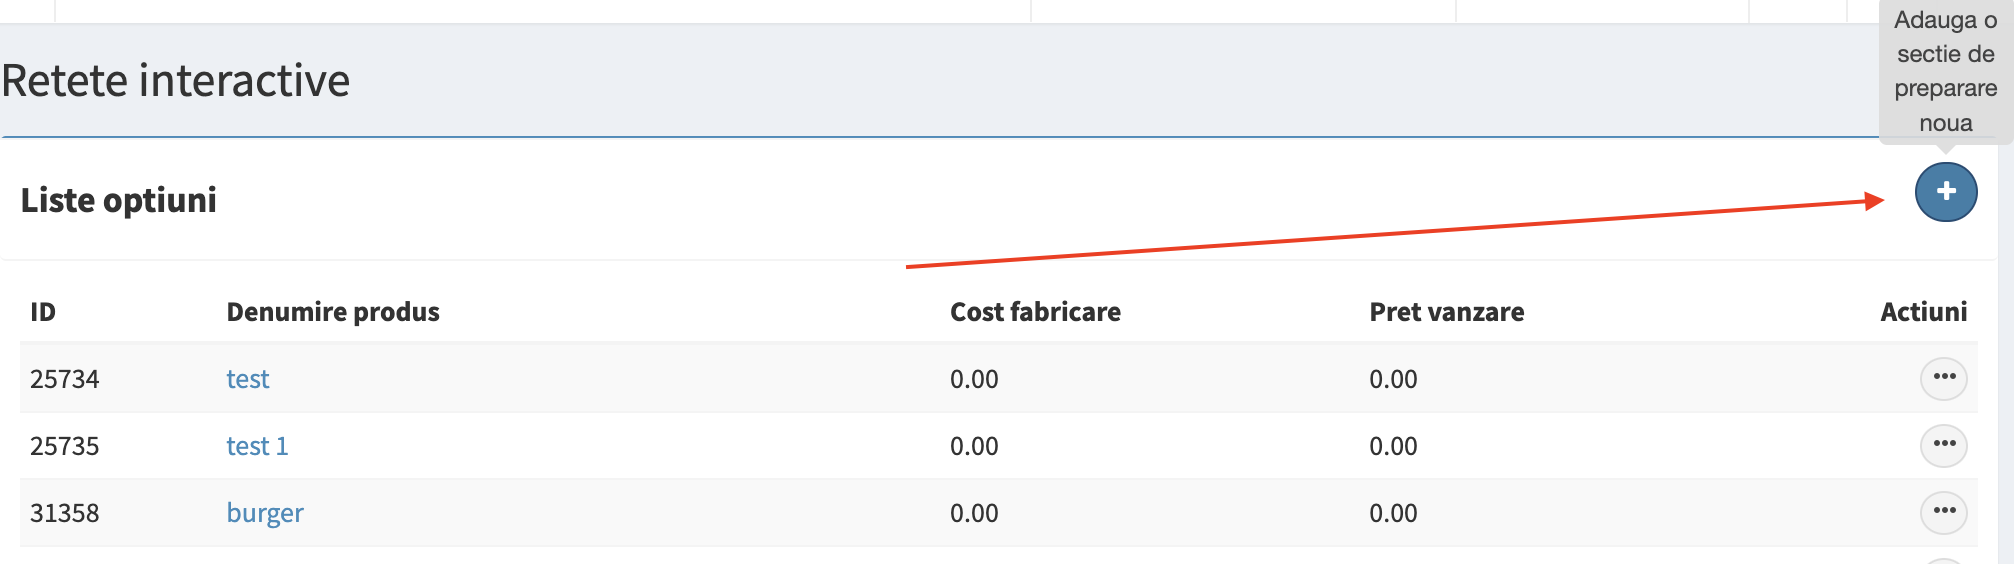Open the "test" product link in row 25734

pyautogui.click(x=247, y=379)
